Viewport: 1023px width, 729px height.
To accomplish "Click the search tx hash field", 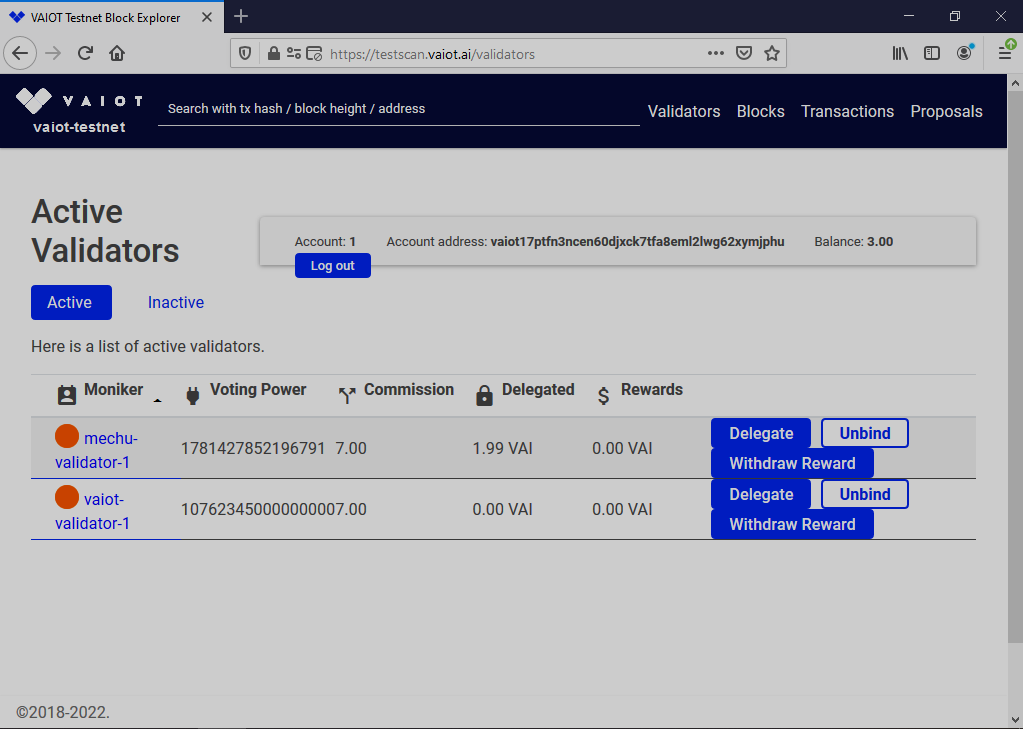I will [x=399, y=109].
